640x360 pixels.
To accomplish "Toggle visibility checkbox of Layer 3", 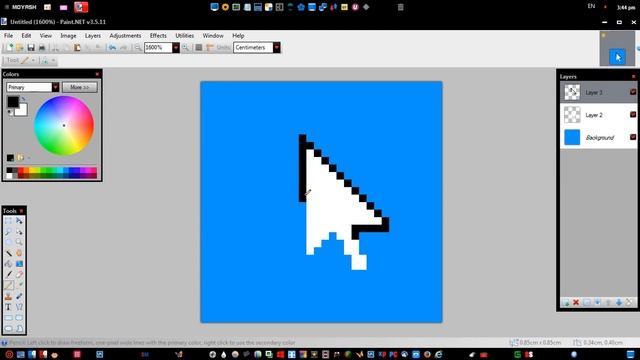I will [633, 92].
